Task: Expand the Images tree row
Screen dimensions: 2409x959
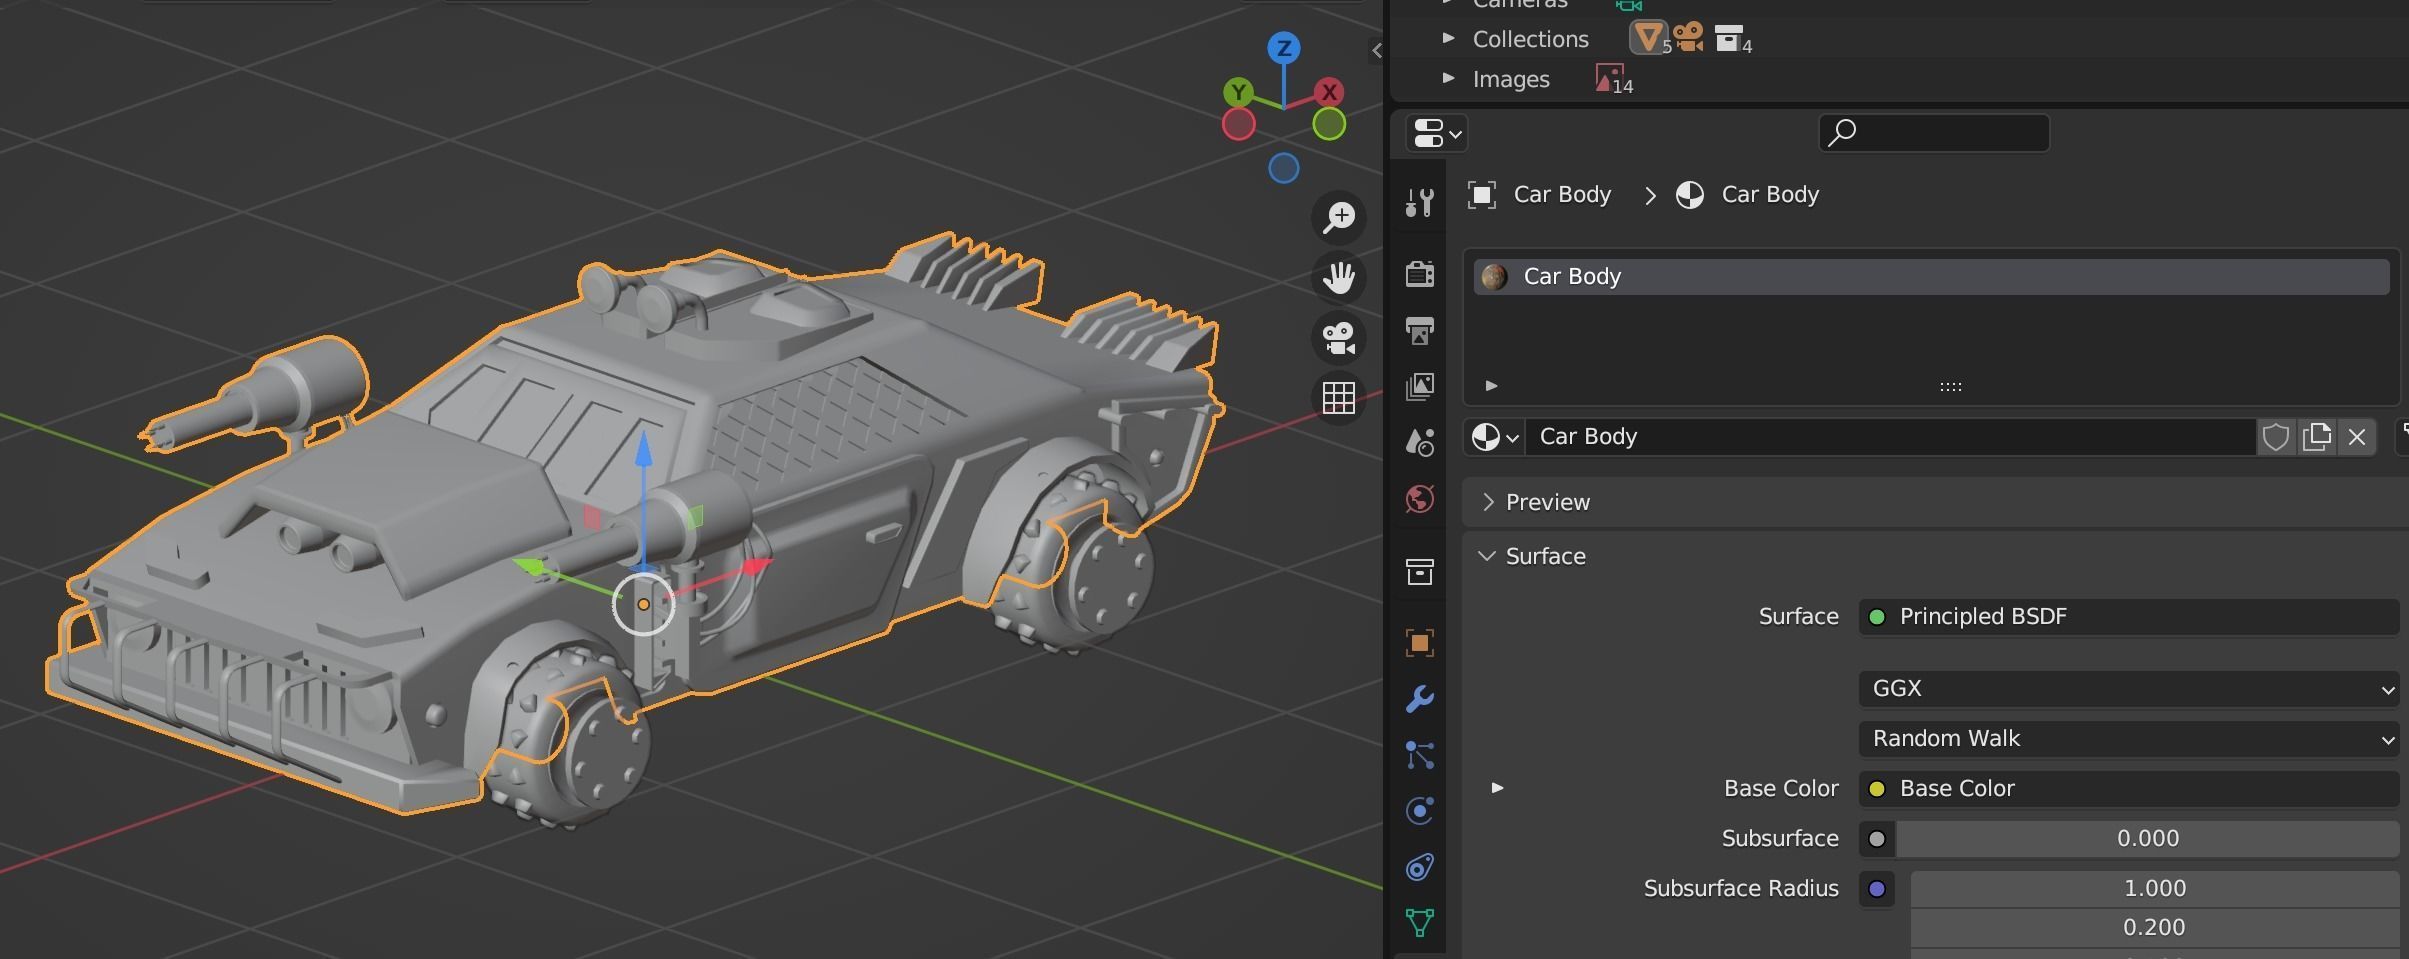Action: click(x=1448, y=78)
